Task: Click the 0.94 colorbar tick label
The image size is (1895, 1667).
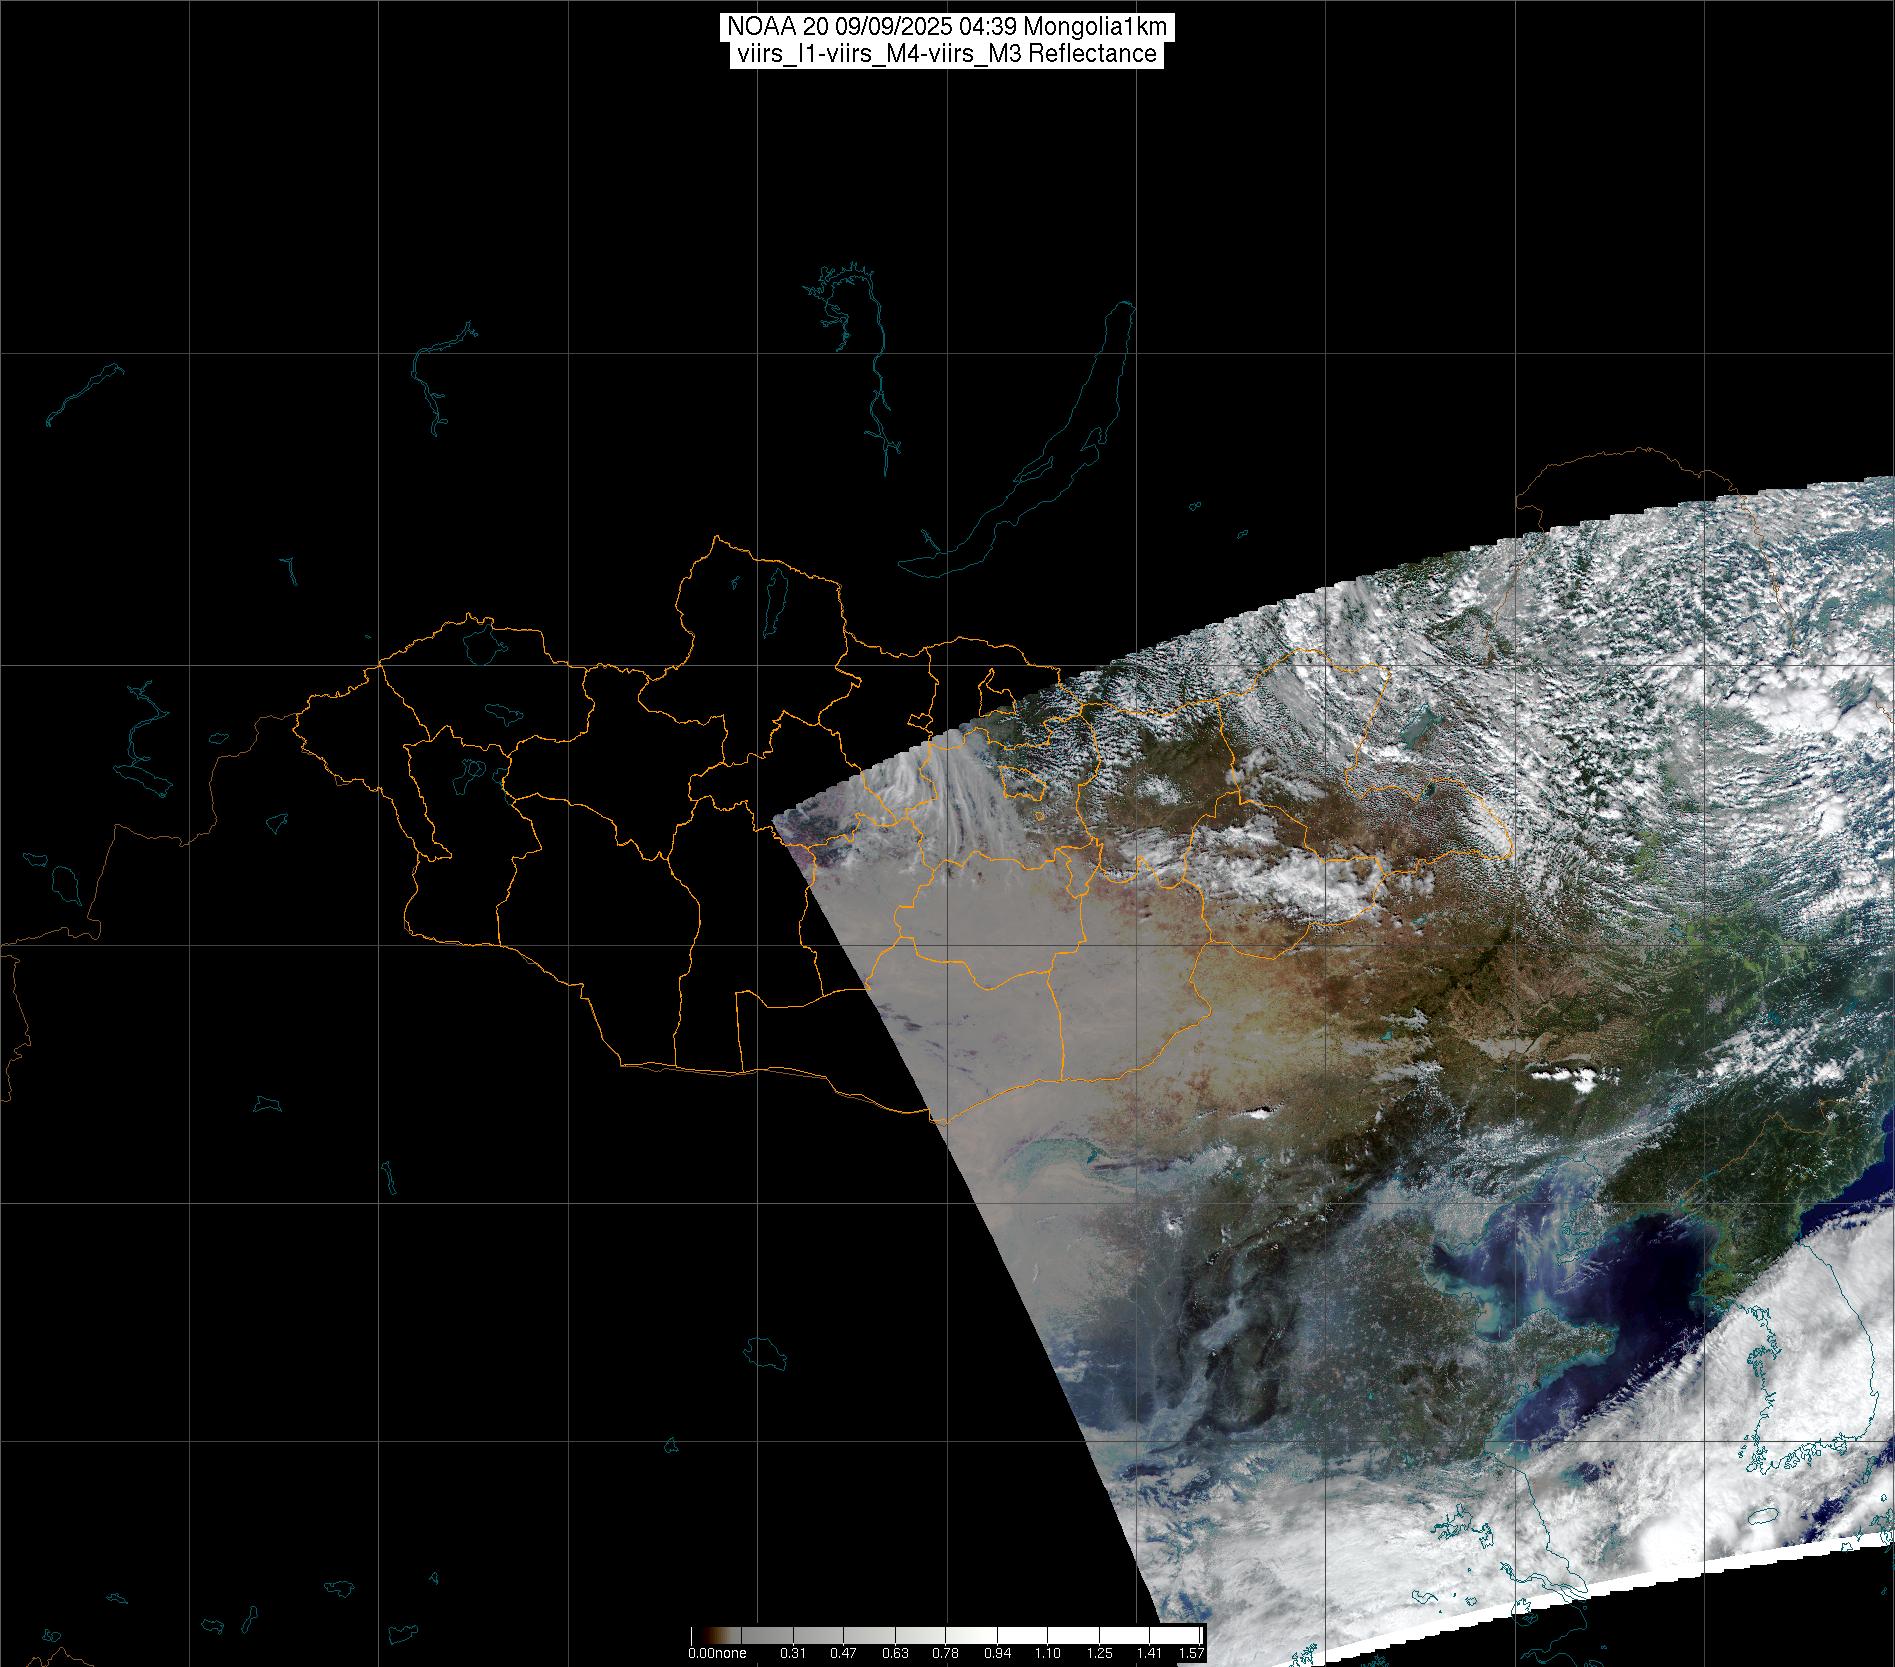Action: tap(997, 1653)
